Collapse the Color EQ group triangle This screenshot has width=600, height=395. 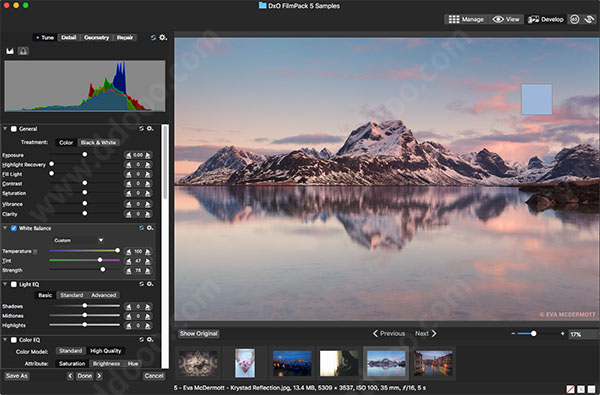tap(5, 340)
